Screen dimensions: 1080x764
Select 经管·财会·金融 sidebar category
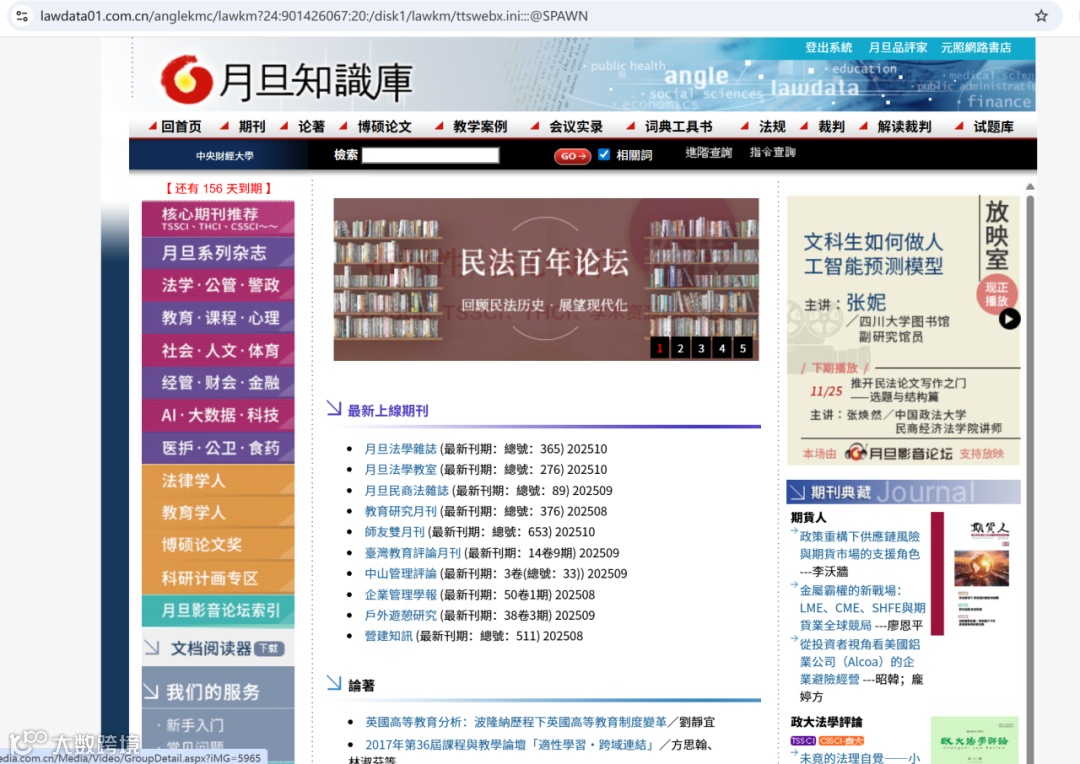[218, 382]
